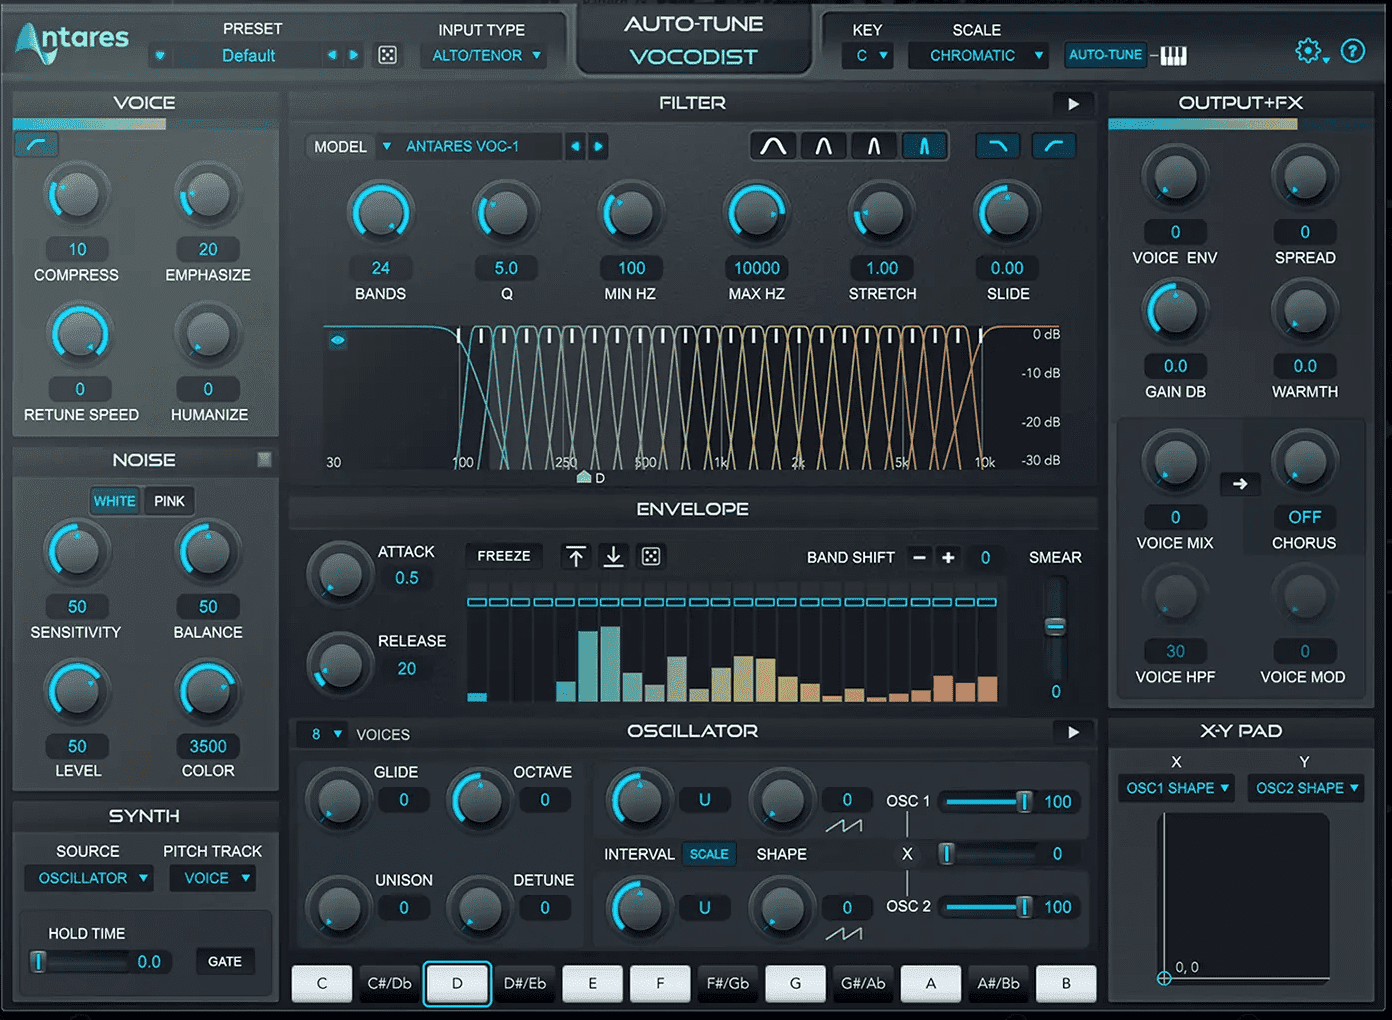Click the envelope maximize up-arrow icon
The image size is (1392, 1020).
point(576,556)
